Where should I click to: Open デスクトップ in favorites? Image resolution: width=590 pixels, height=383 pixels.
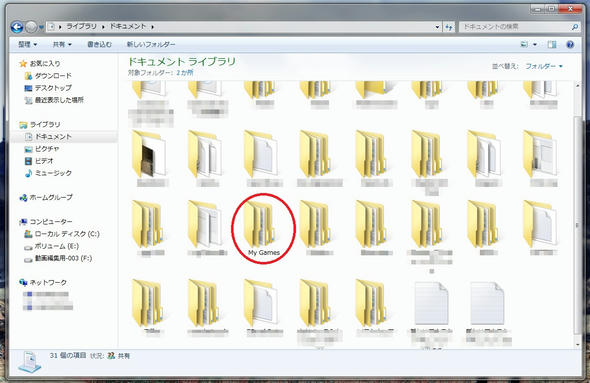click(x=53, y=88)
